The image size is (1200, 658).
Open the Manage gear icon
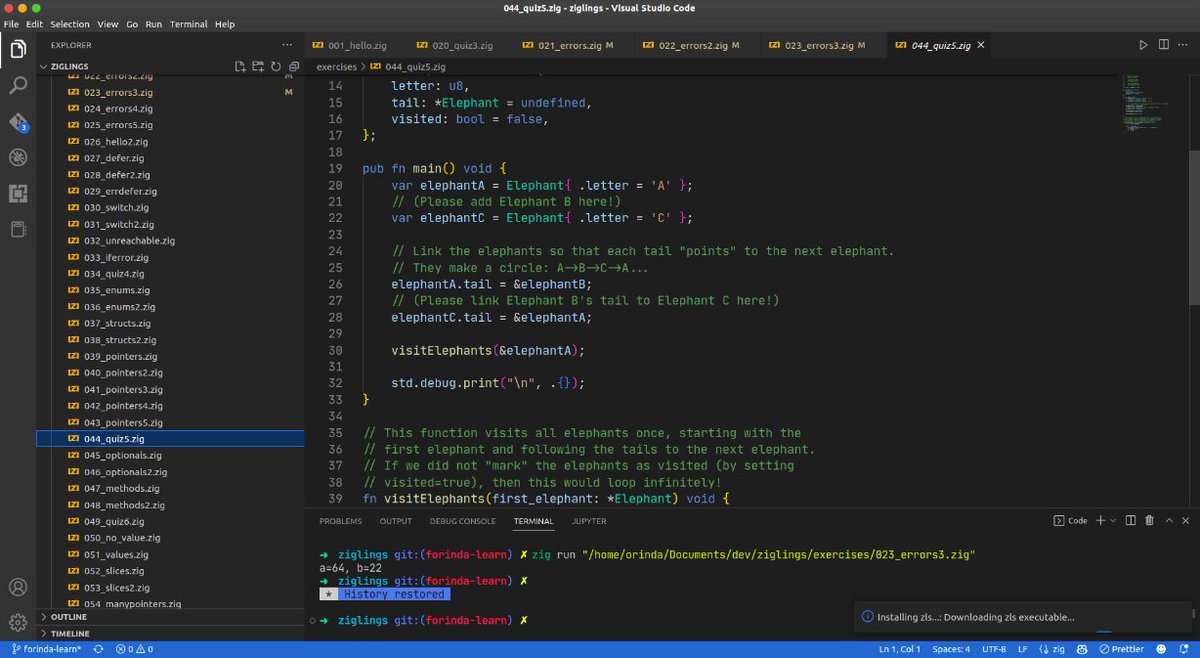coord(17,622)
